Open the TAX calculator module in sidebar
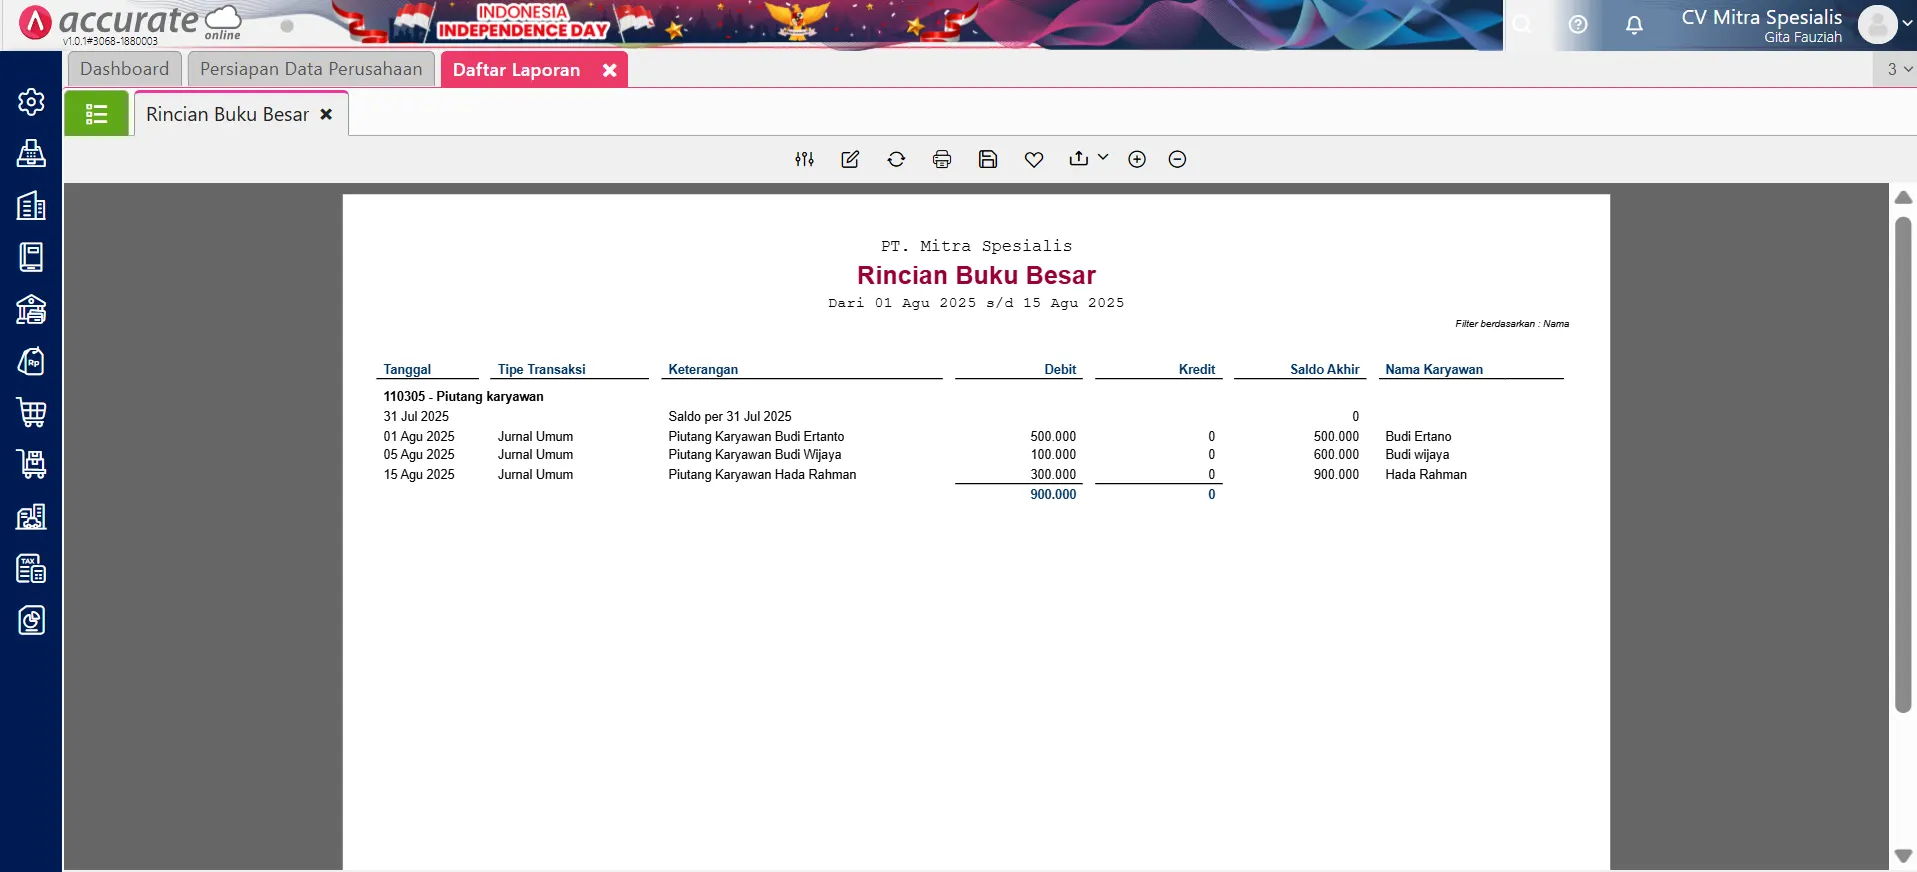 [31, 568]
